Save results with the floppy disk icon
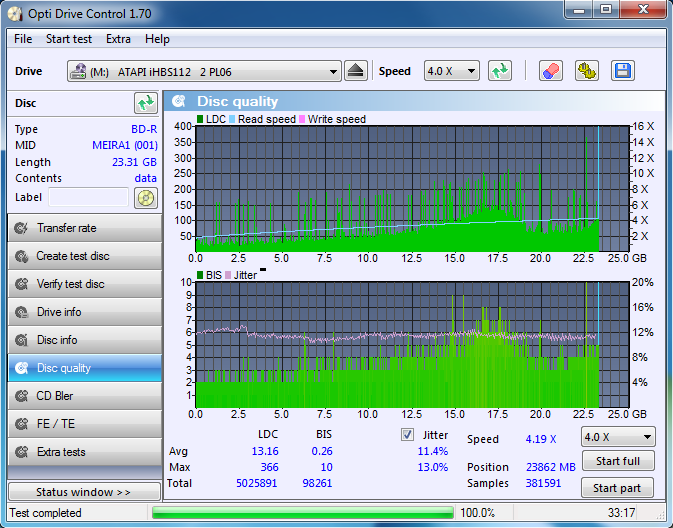This screenshot has width=673, height=528. click(x=623, y=71)
